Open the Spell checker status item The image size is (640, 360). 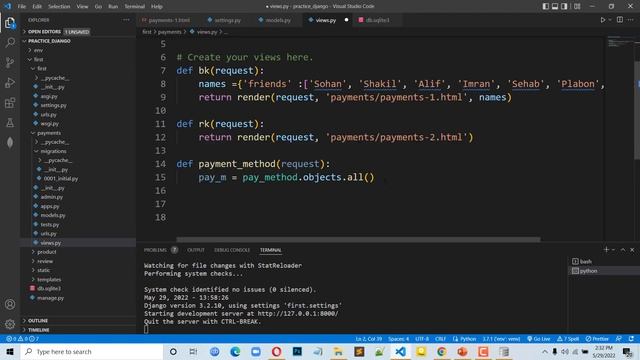pyautogui.click(x=568, y=339)
